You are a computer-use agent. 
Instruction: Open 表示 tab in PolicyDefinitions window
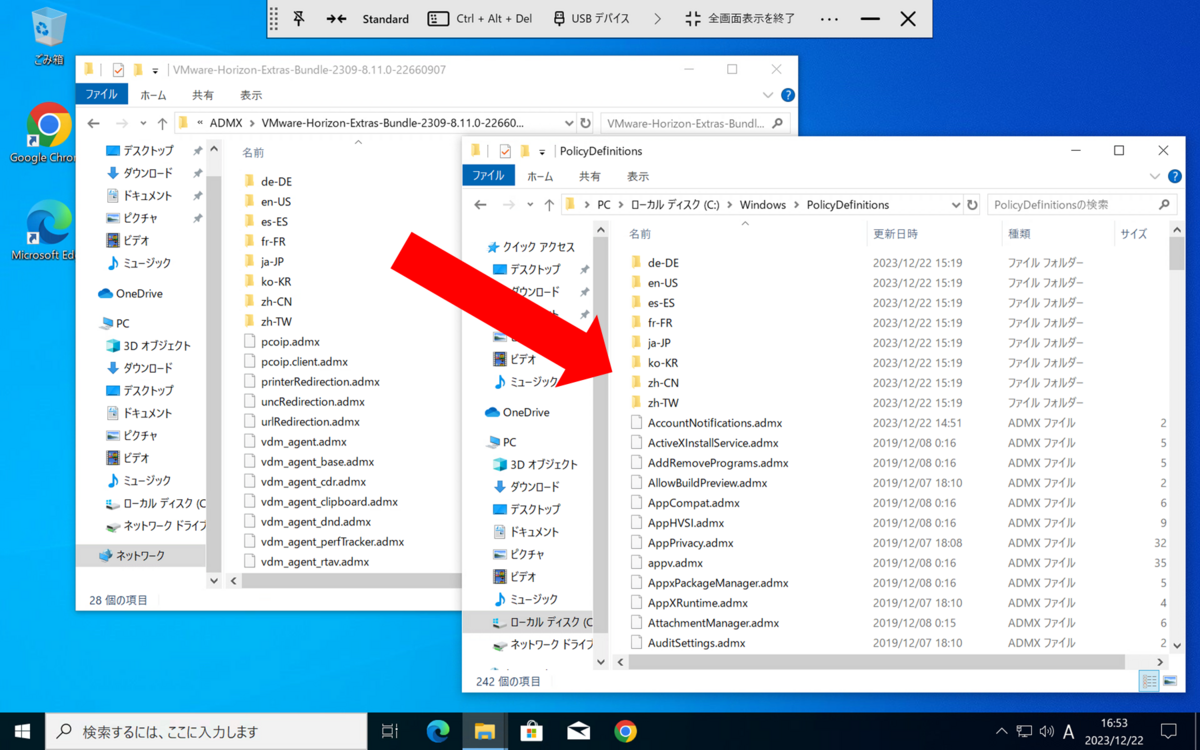[638, 176]
